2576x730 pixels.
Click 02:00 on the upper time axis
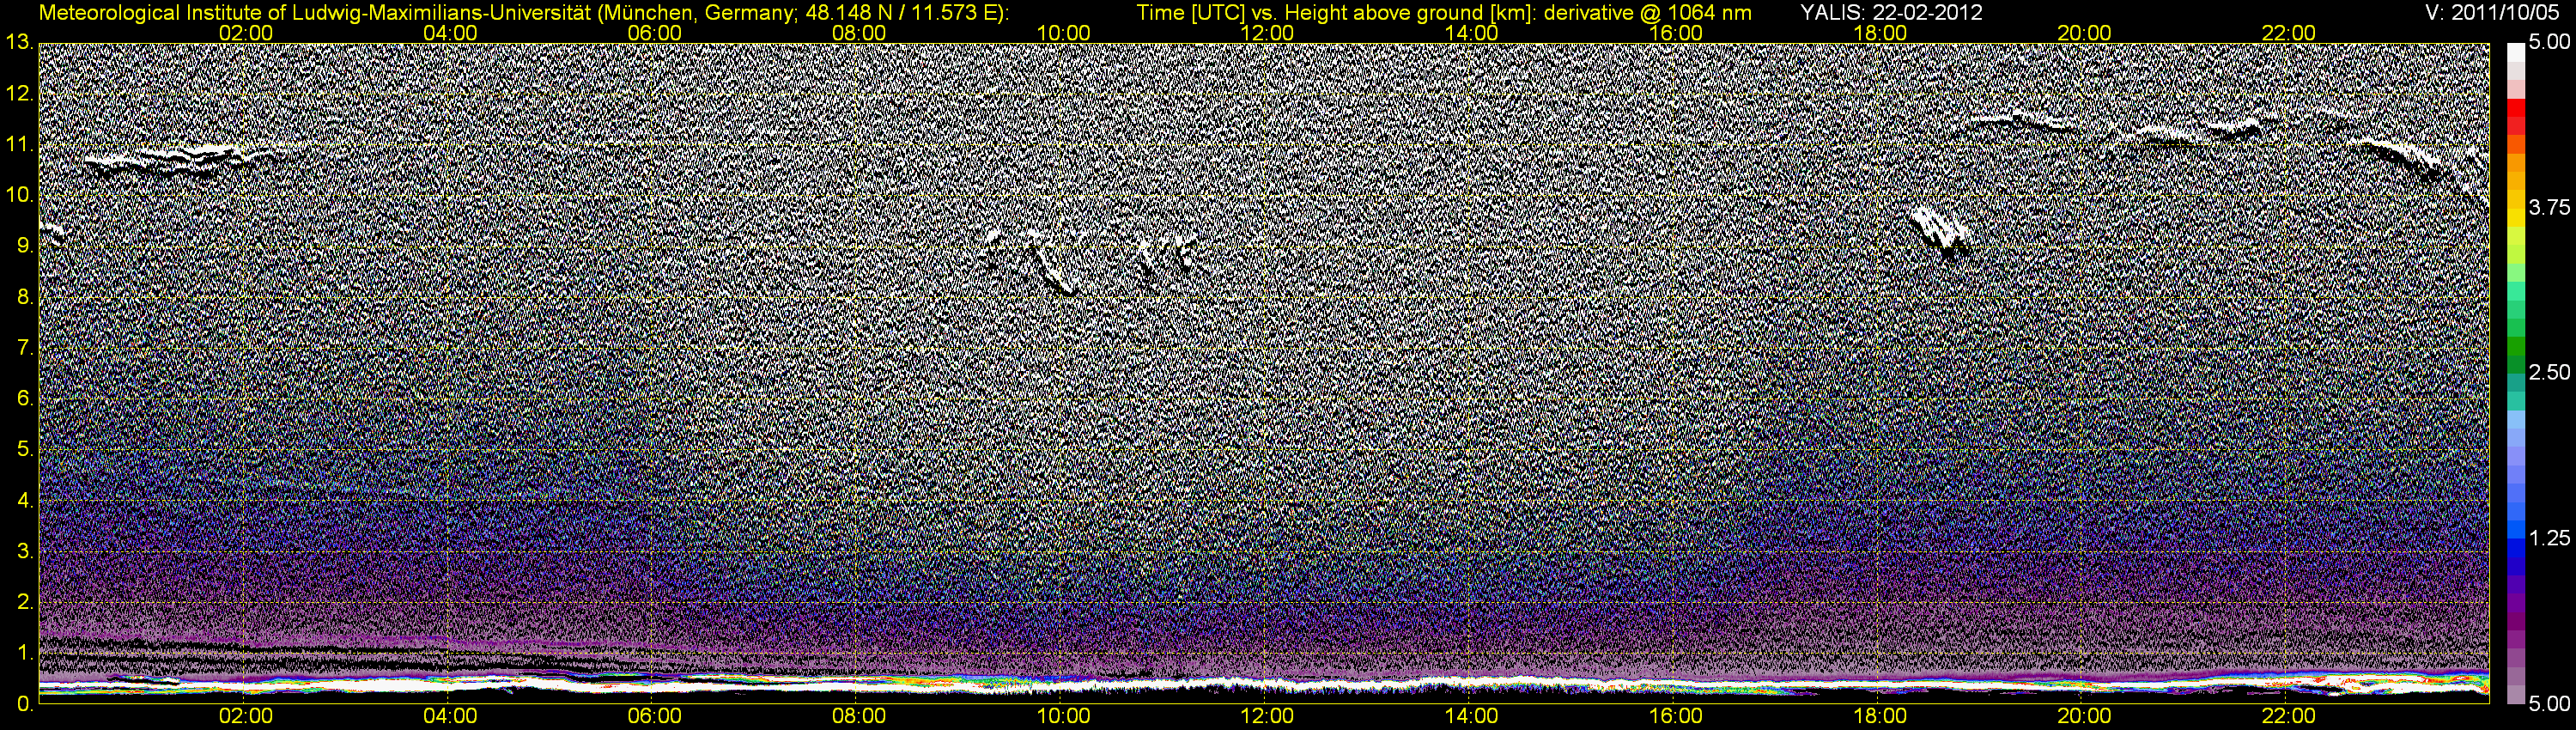(246, 33)
